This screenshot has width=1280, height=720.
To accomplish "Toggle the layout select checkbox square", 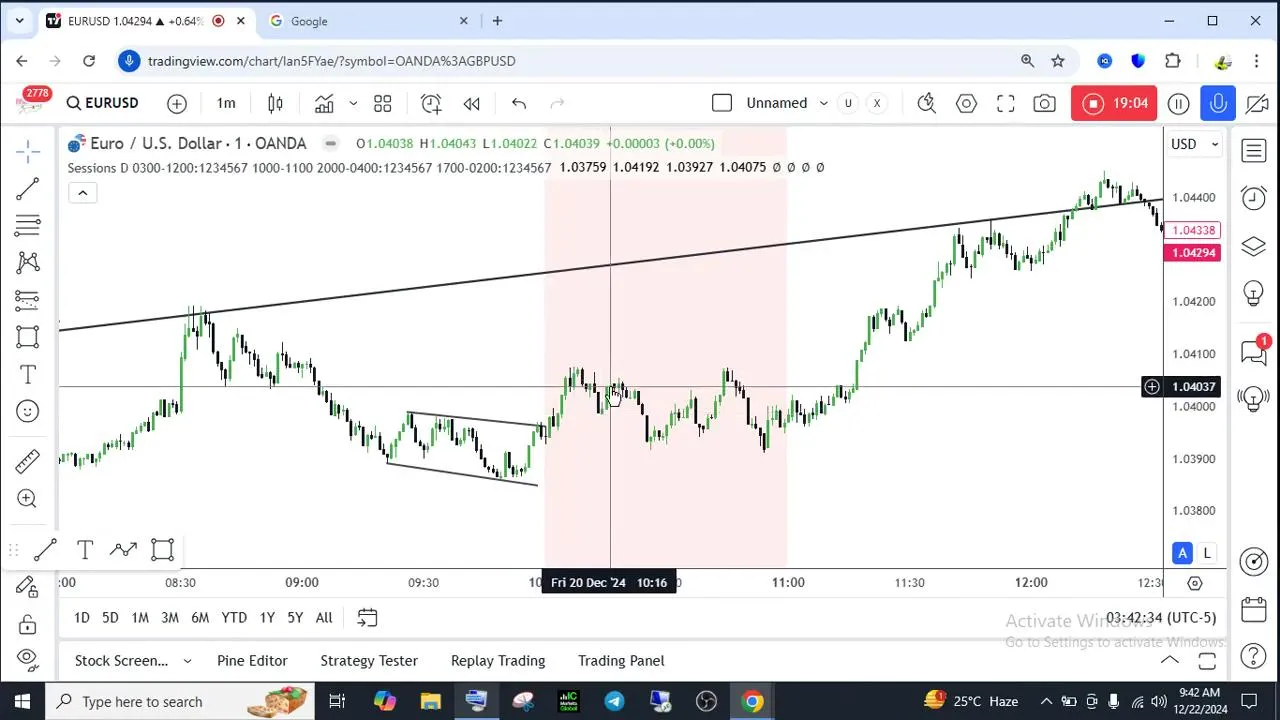I will (x=722, y=103).
